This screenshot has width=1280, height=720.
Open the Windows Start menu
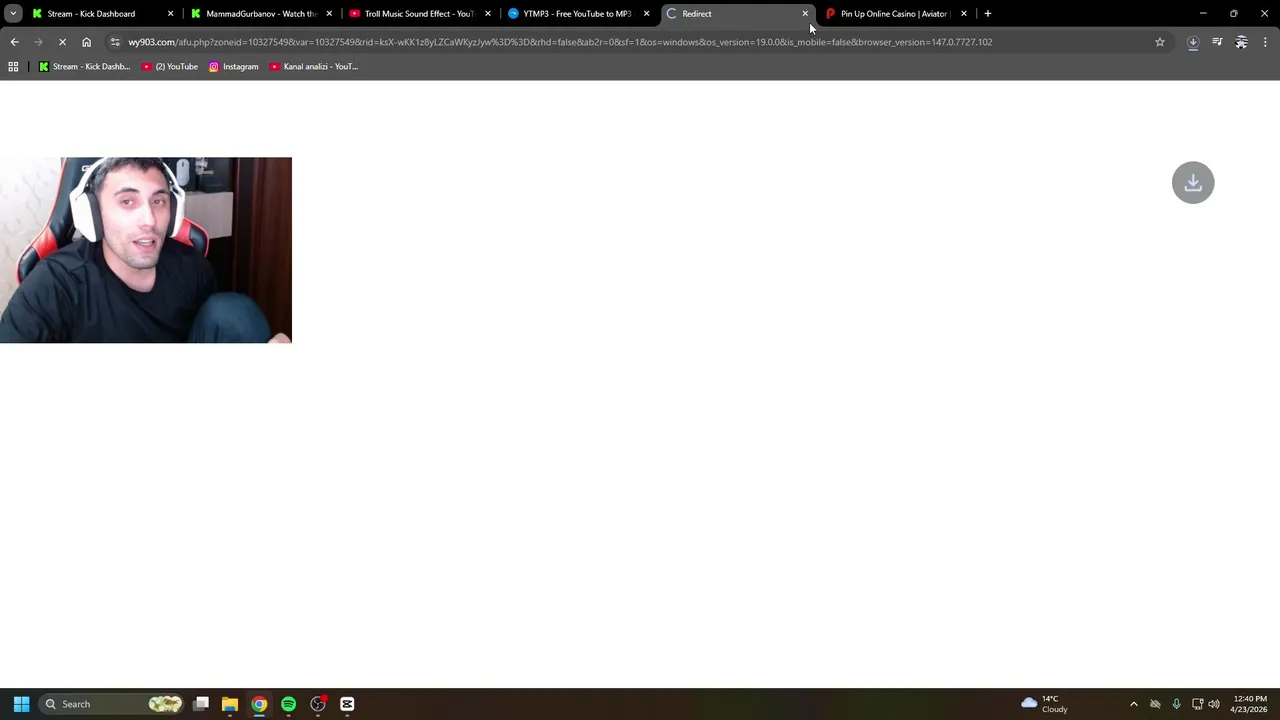coord(21,704)
